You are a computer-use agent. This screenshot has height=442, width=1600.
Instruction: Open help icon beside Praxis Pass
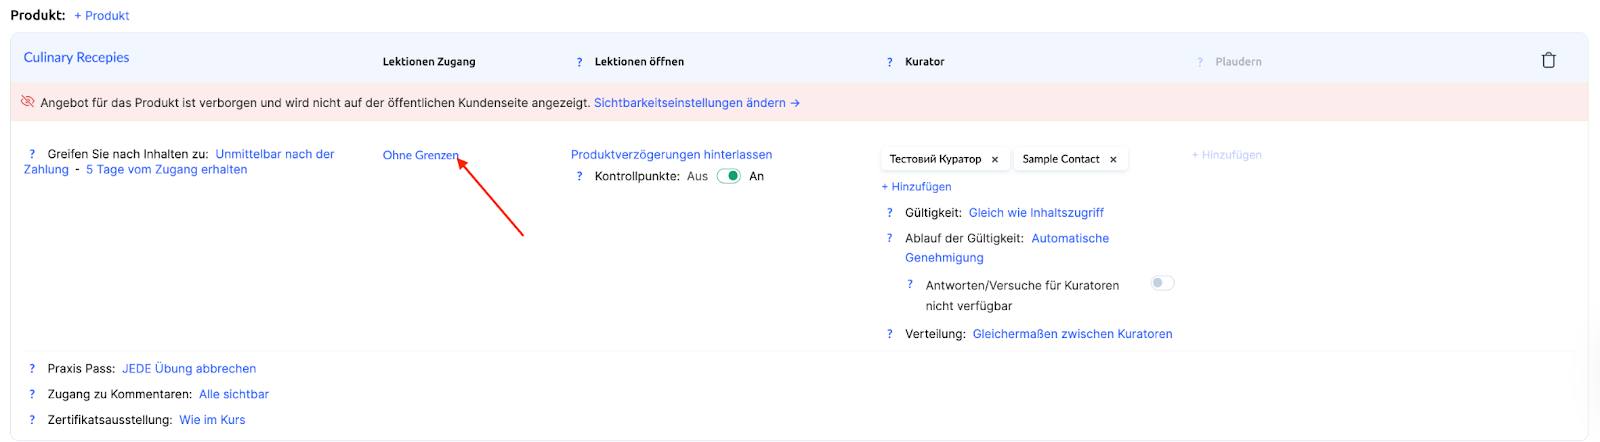(32, 369)
